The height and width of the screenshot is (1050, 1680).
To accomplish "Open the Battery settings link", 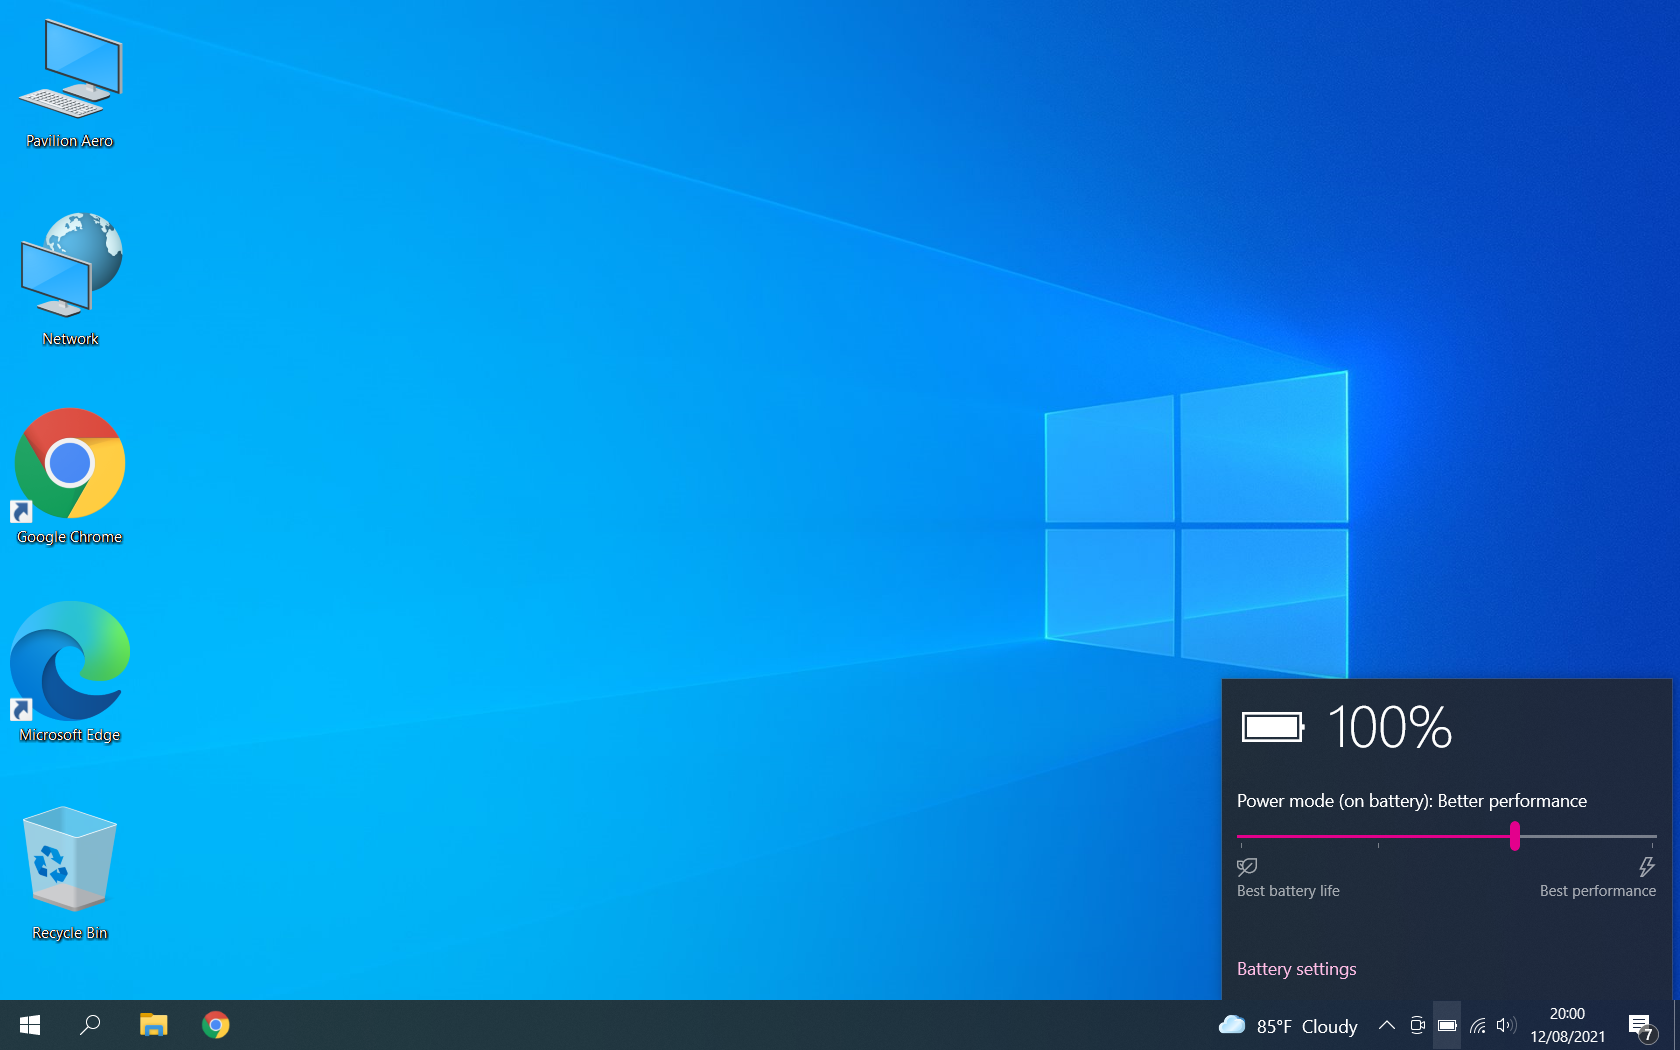I will point(1296,969).
